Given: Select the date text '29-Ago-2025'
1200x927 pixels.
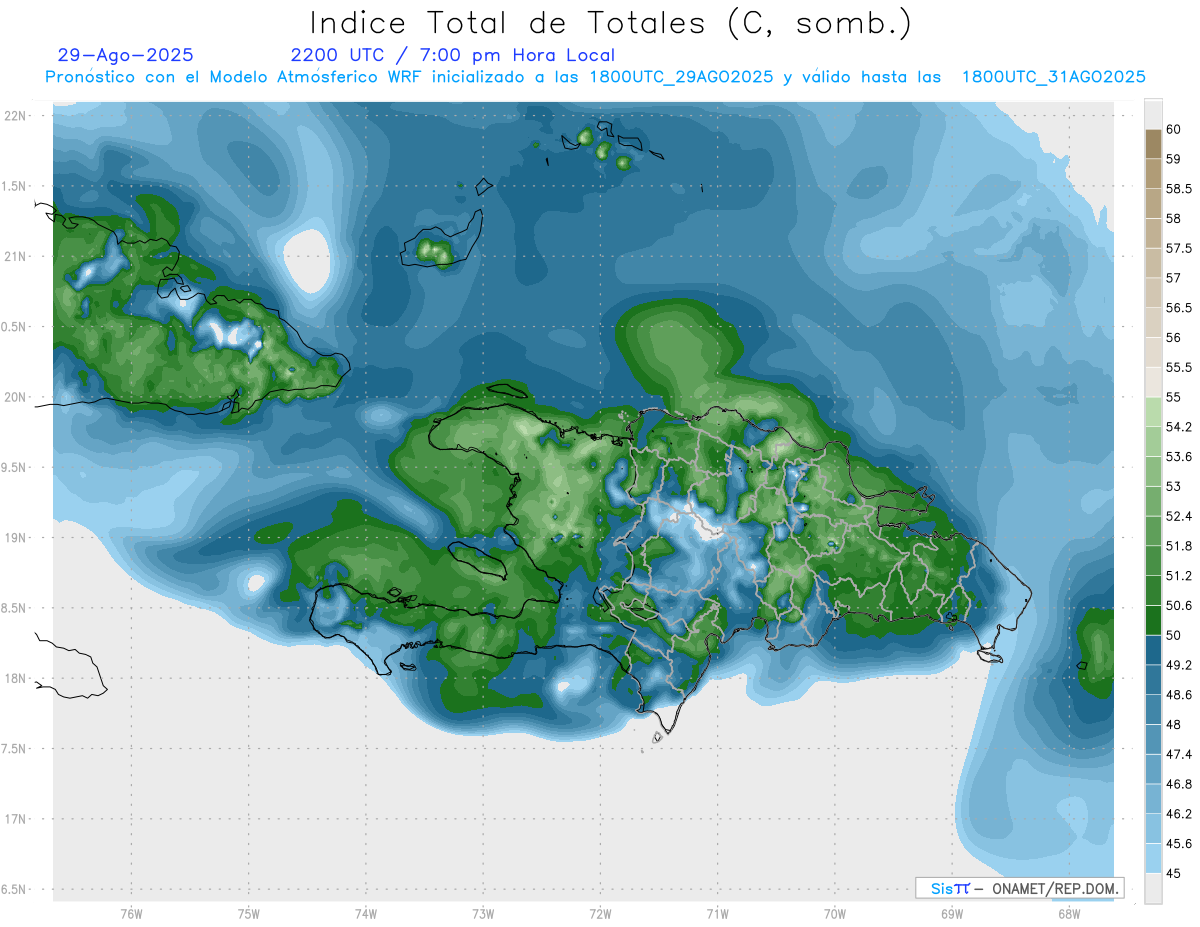Looking at the screenshot, I should (126, 55).
